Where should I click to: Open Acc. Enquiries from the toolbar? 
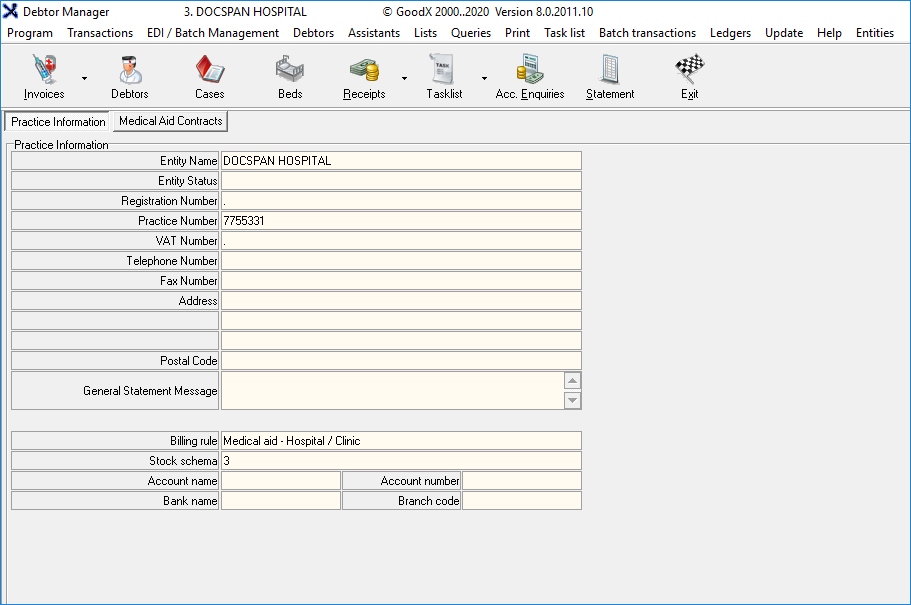(530, 77)
